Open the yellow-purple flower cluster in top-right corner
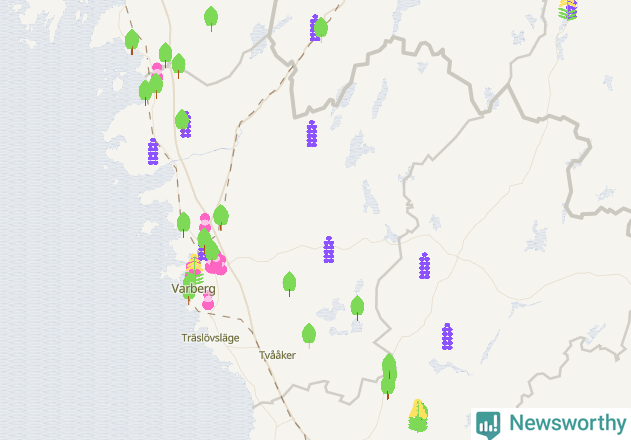Viewport: 631px width, 440px height. tap(568, 10)
